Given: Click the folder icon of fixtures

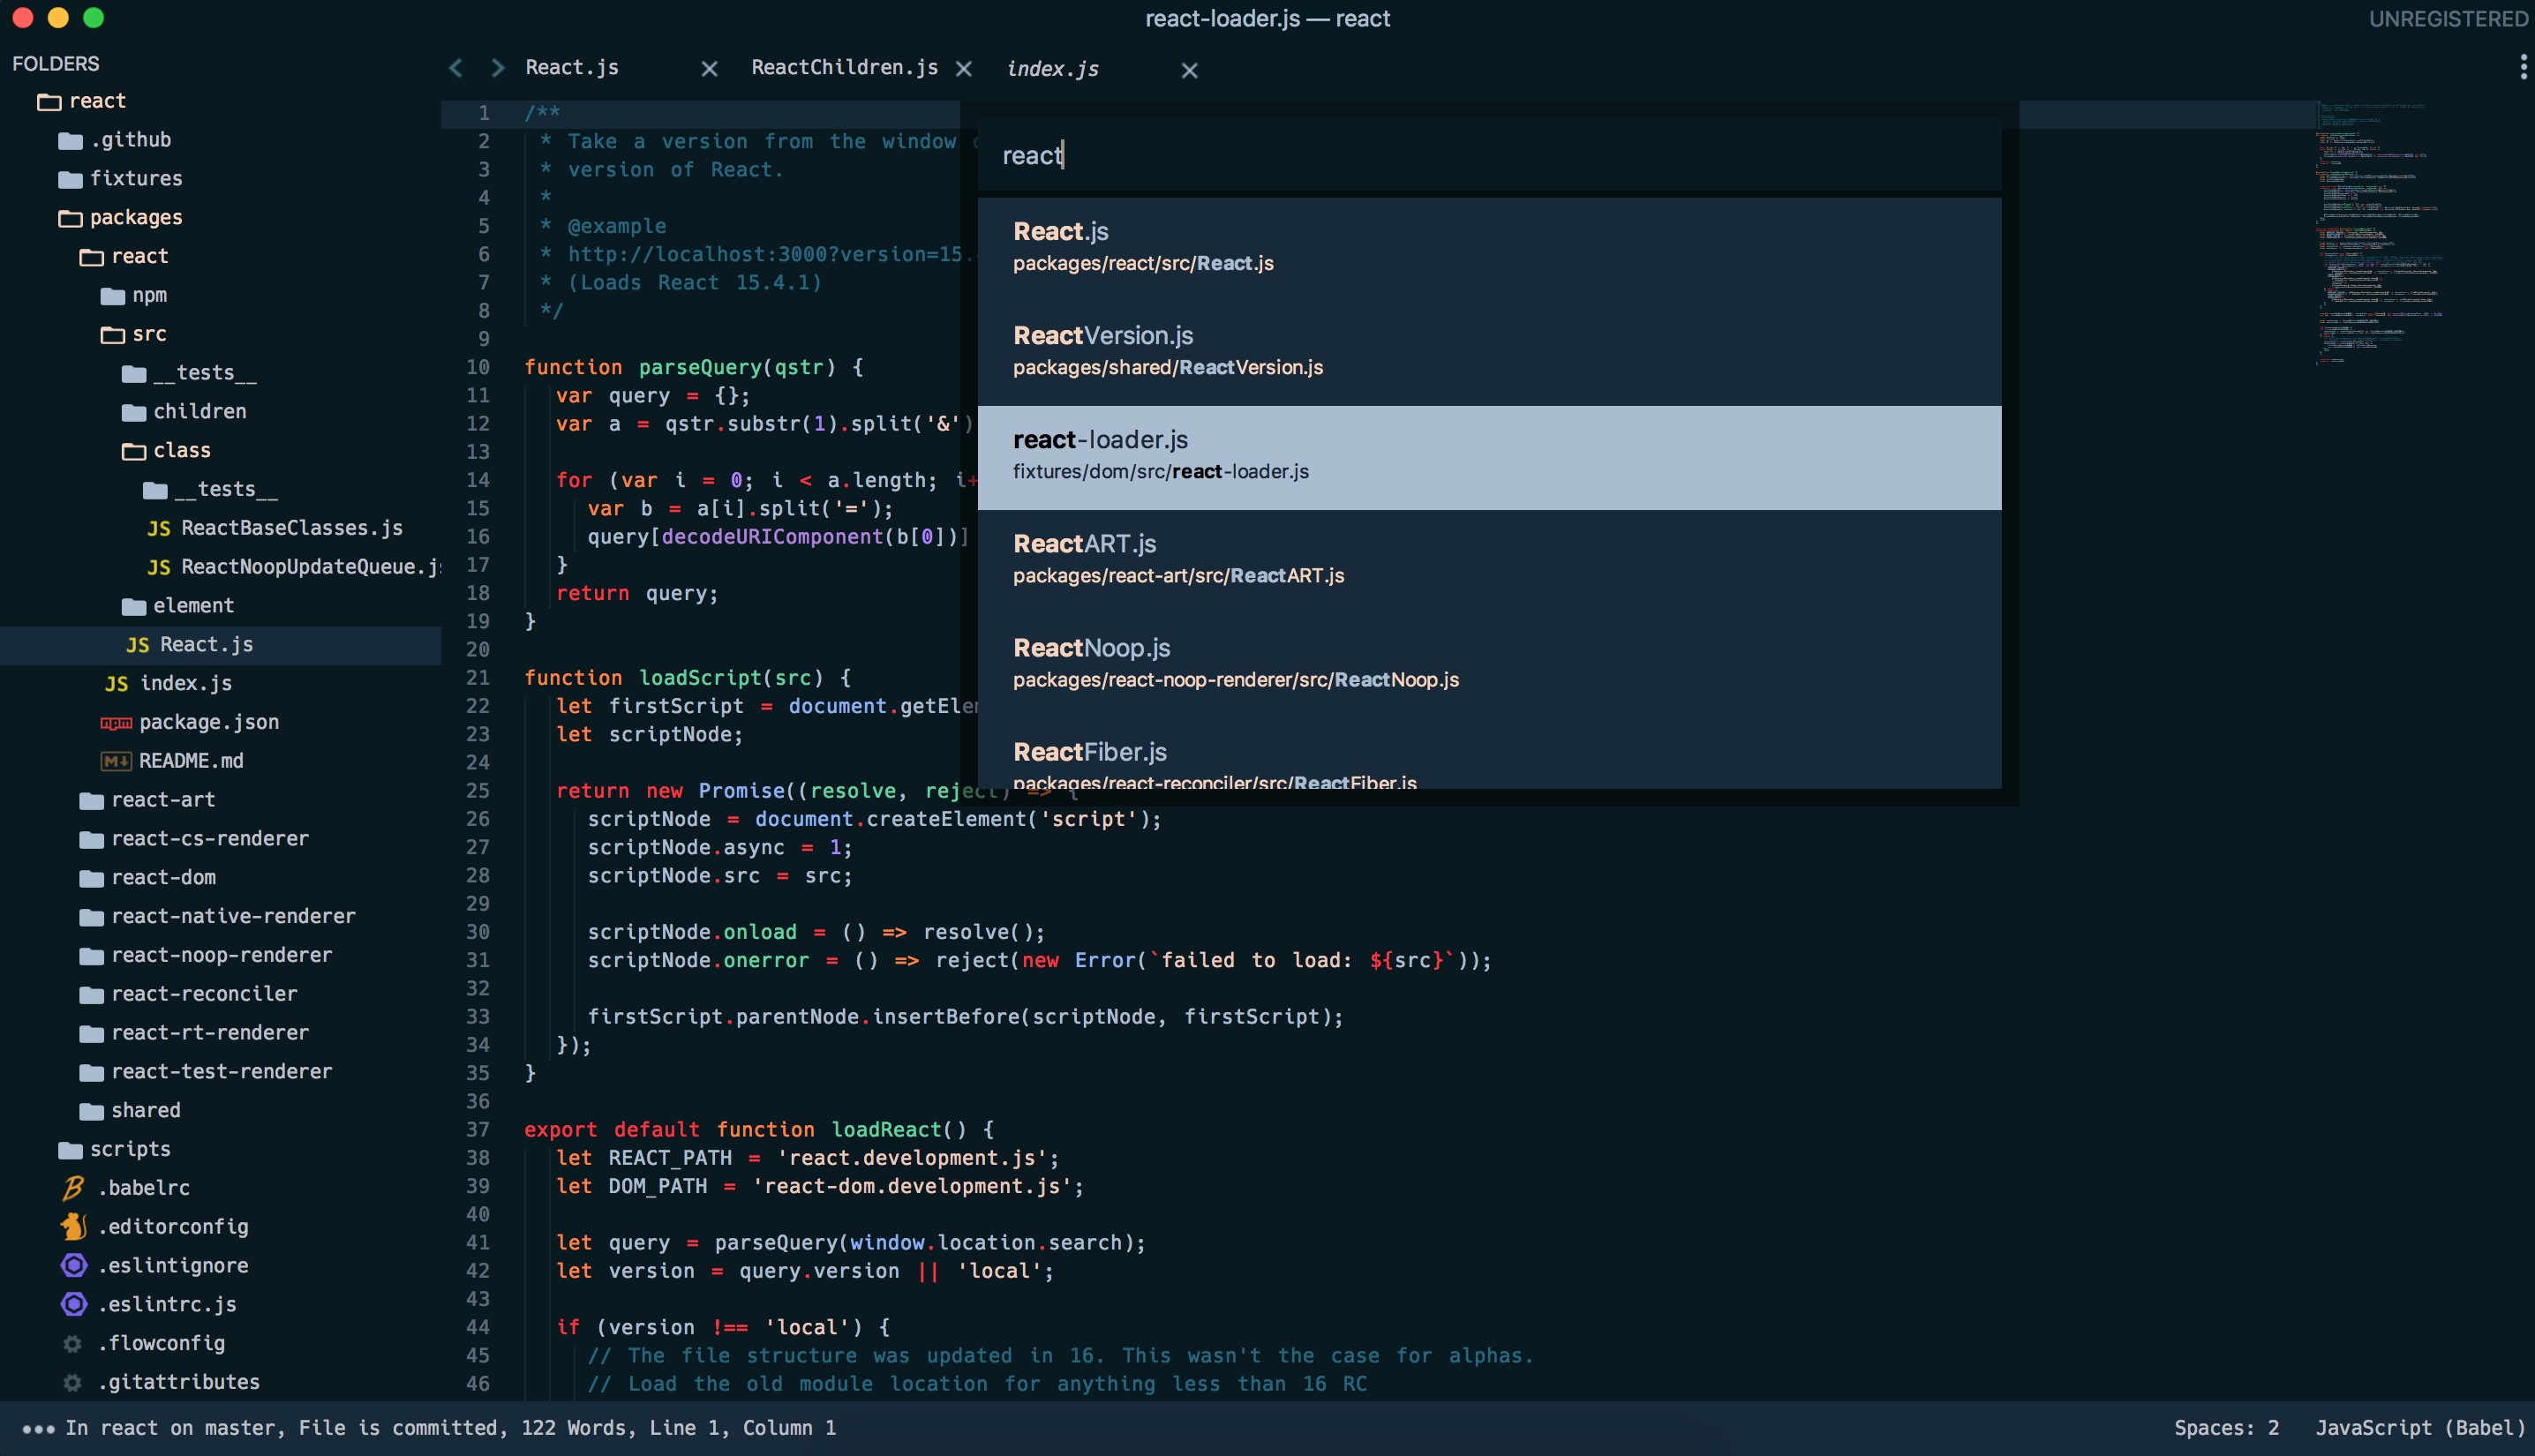Looking at the screenshot, I should pos(70,180).
